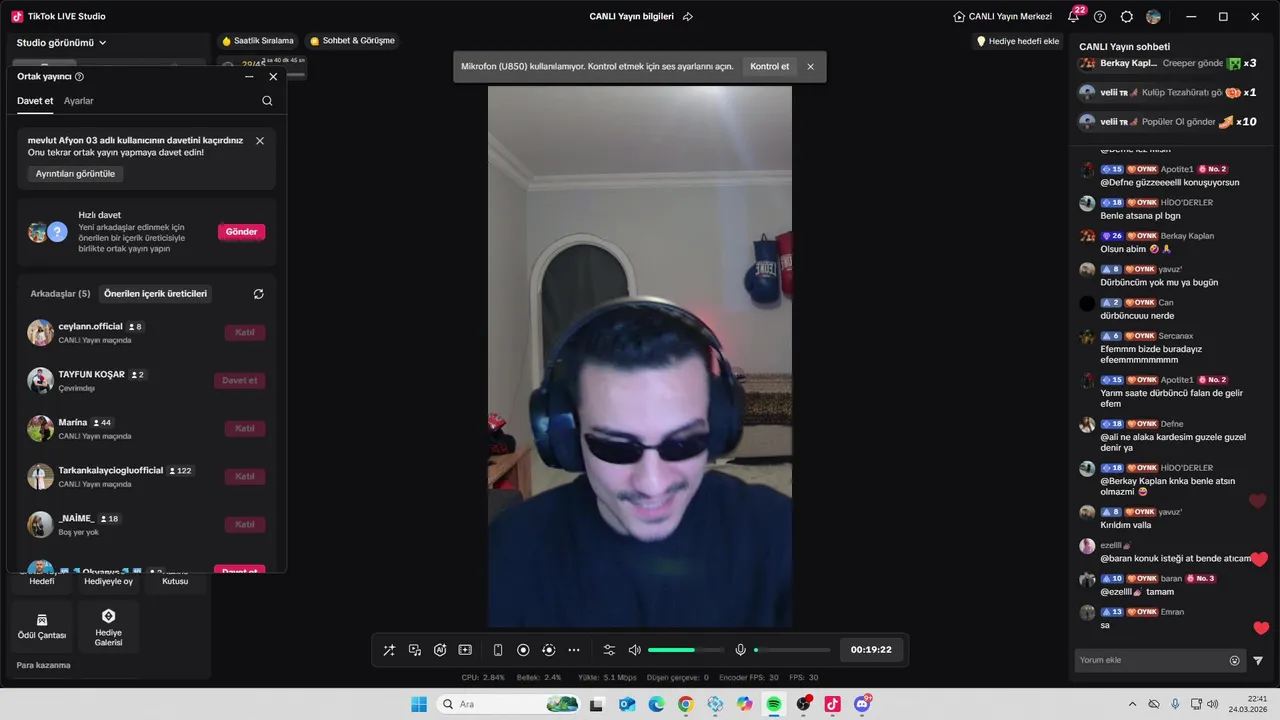
Task: Open the magic wand effects tool
Action: click(389, 650)
